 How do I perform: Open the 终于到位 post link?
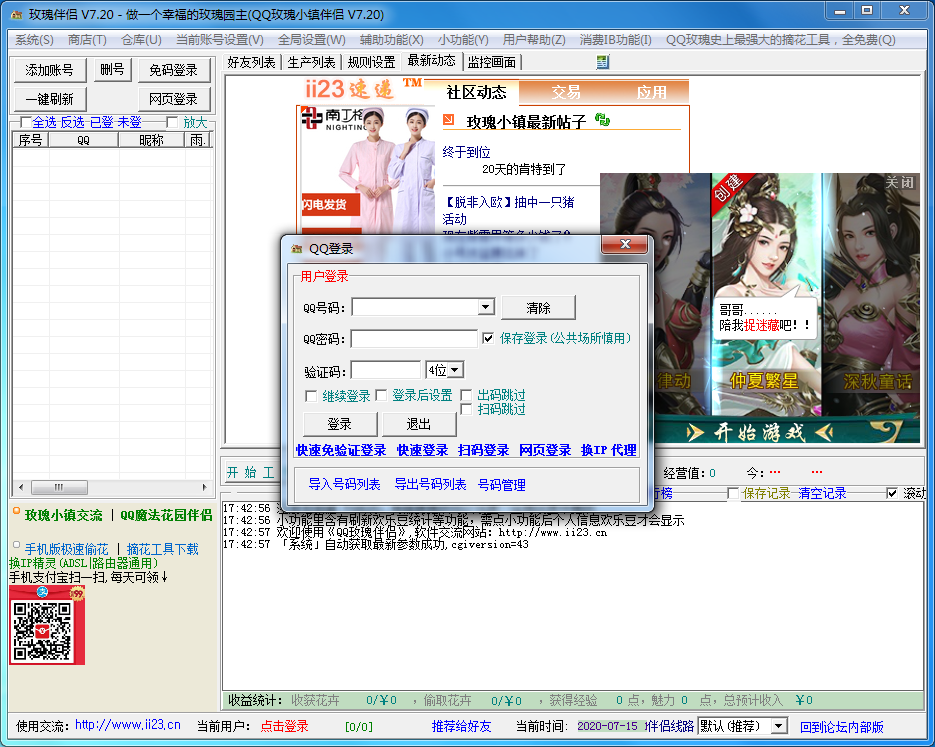pos(466,152)
